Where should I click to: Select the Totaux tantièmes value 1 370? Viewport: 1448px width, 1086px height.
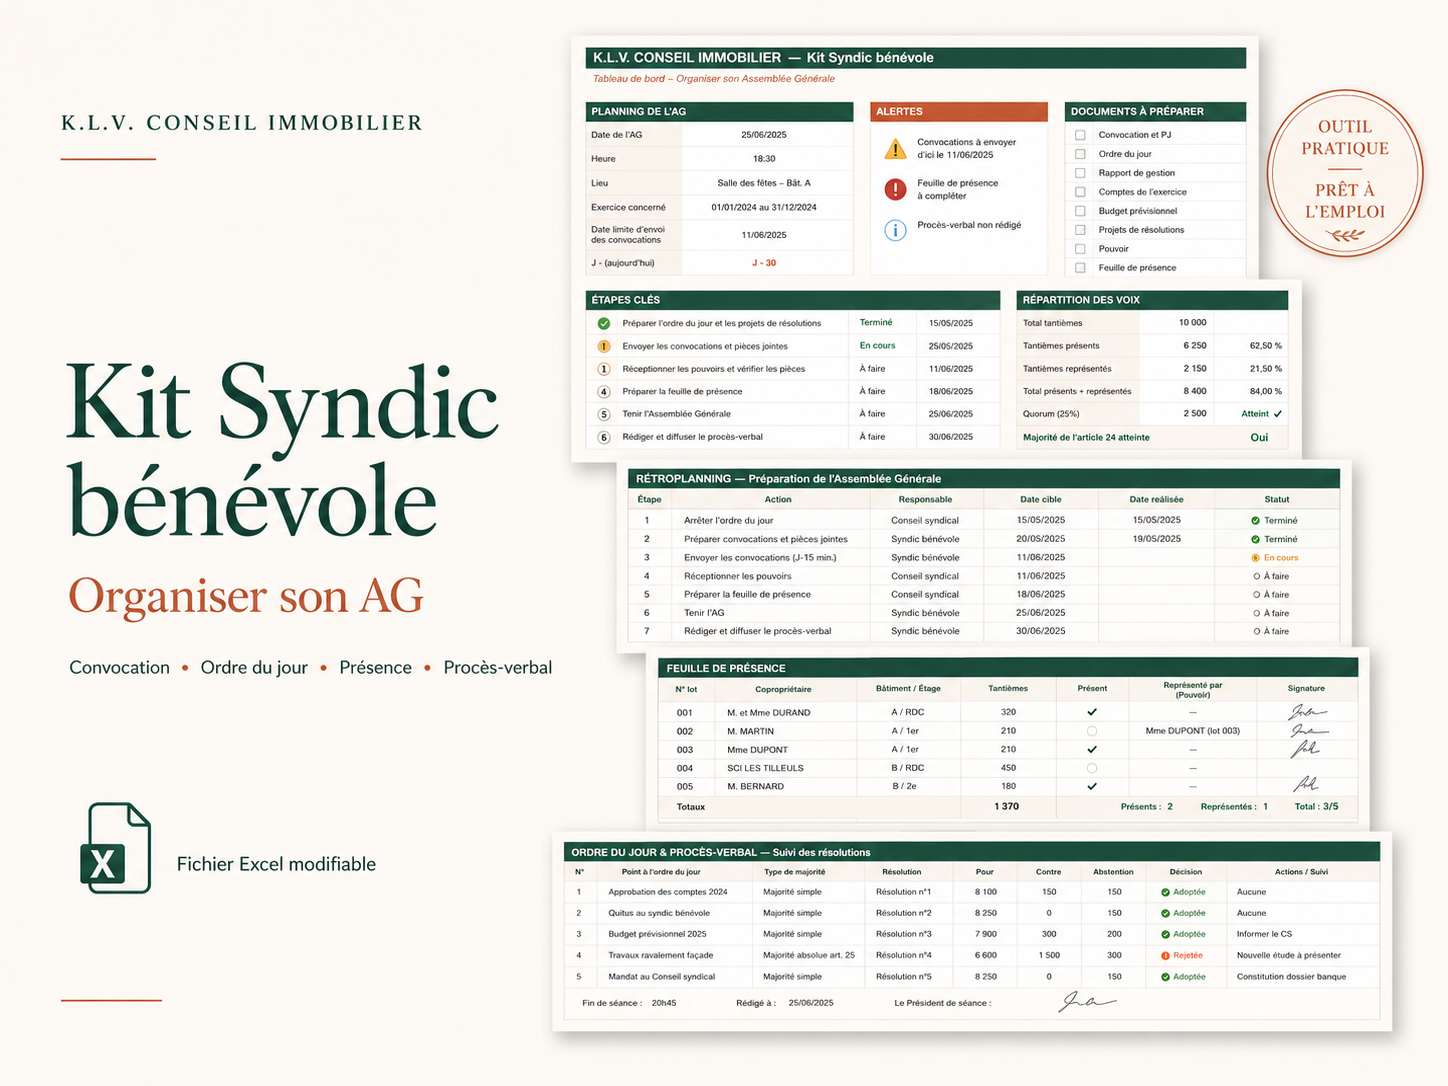1007,806
